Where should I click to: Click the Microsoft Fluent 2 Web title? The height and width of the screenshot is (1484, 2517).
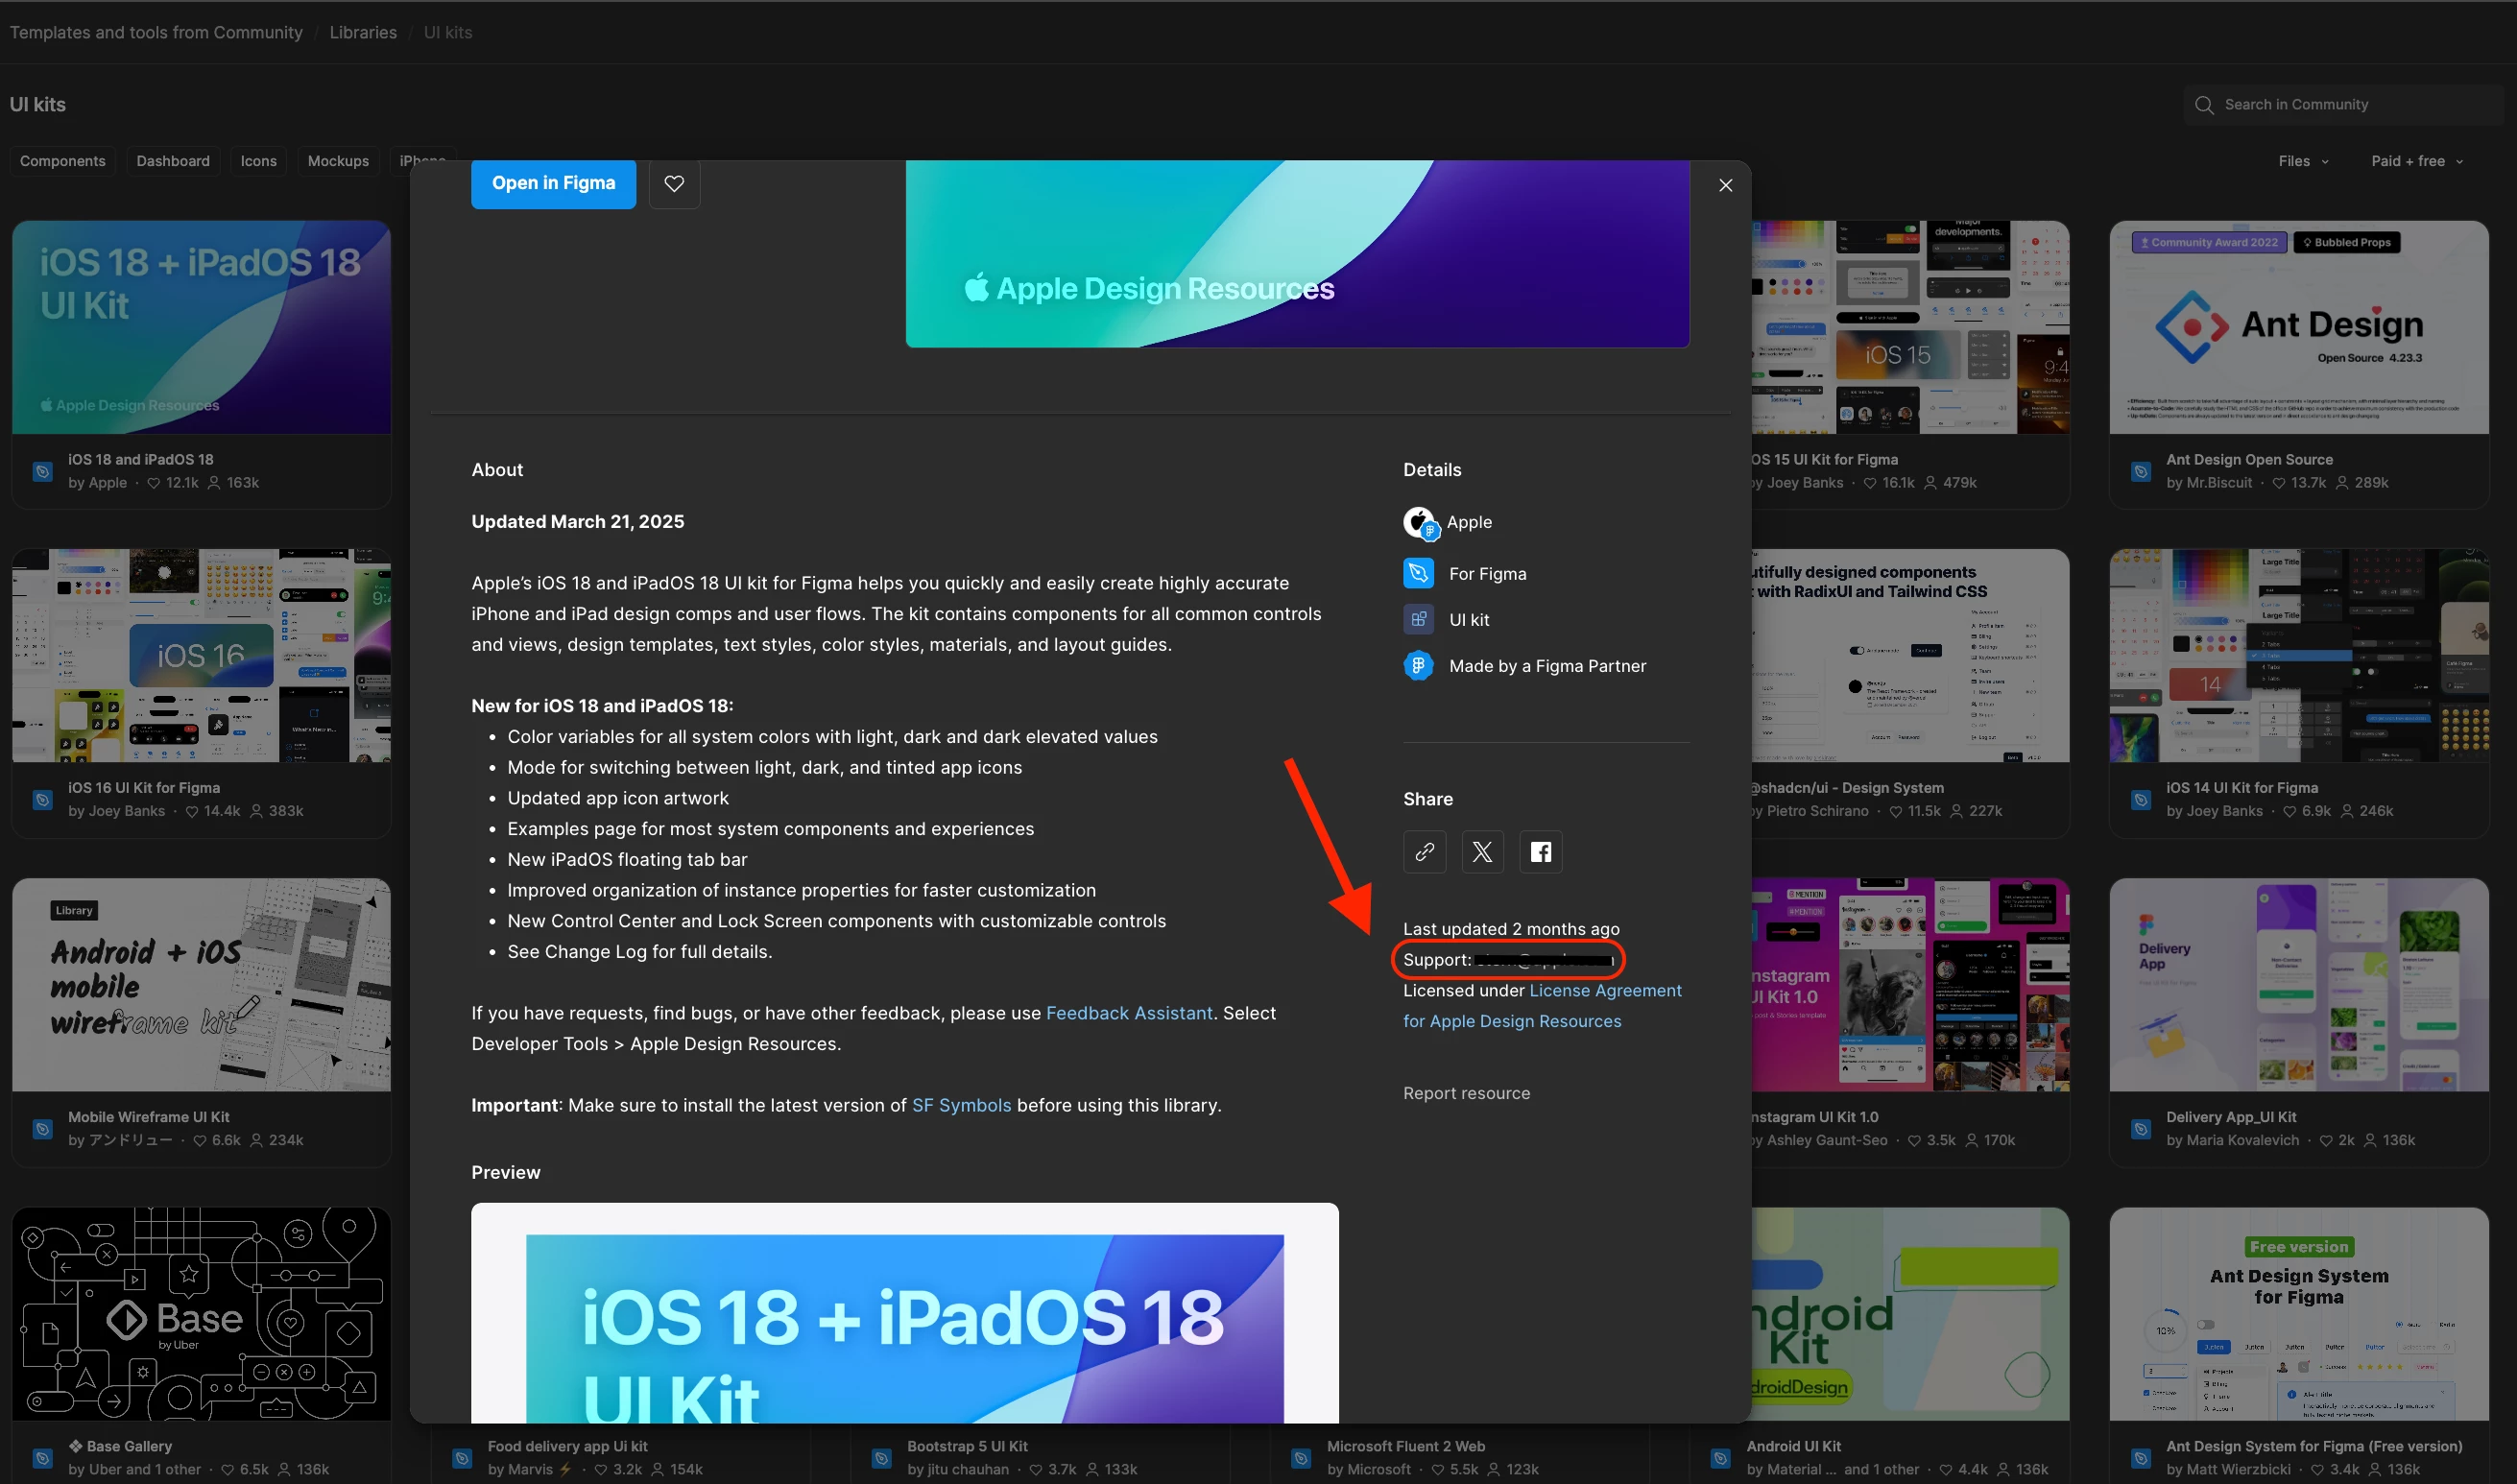coord(1405,1446)
